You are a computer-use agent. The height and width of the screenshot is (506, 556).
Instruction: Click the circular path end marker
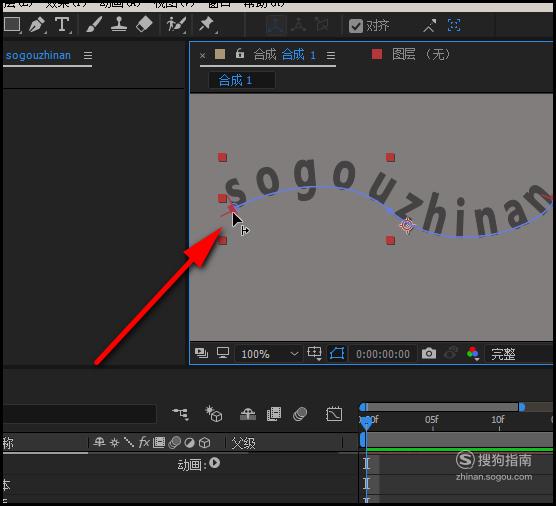[407, 225]
